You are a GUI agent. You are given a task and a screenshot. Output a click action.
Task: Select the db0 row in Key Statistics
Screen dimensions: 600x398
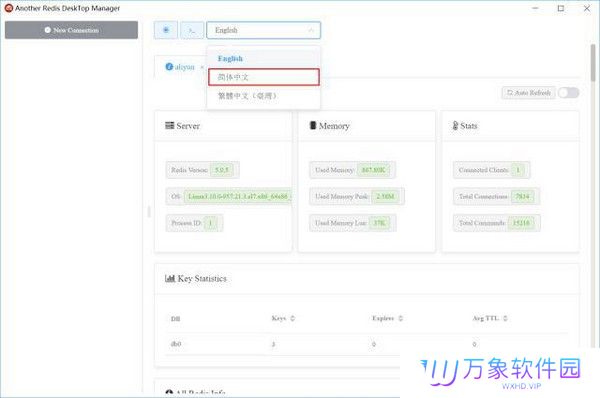pos(366,344)
